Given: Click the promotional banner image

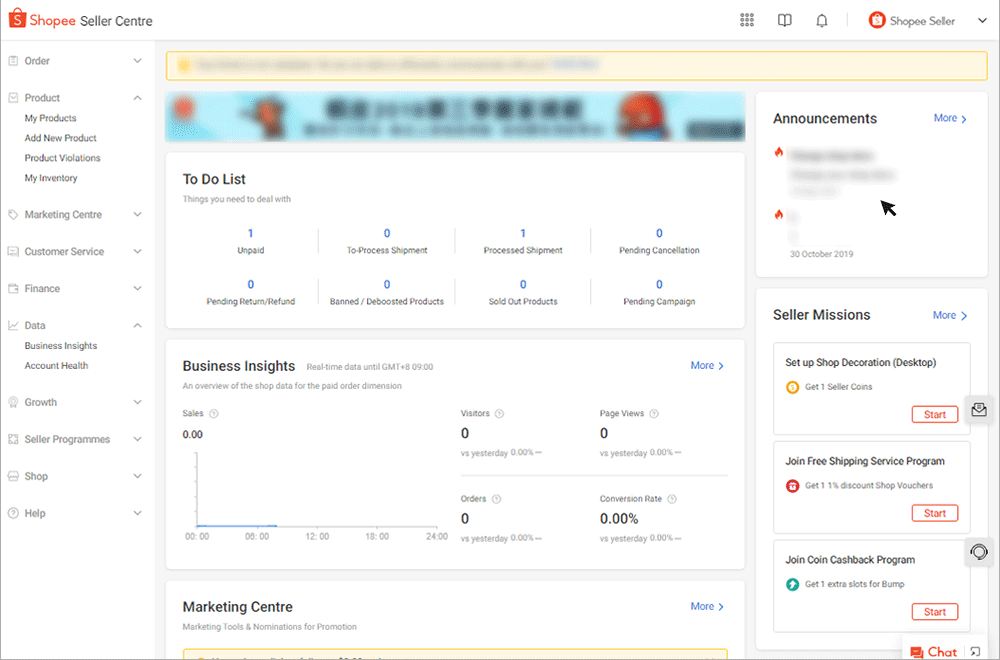Looking at the screenshot, I should click(454, 117).
